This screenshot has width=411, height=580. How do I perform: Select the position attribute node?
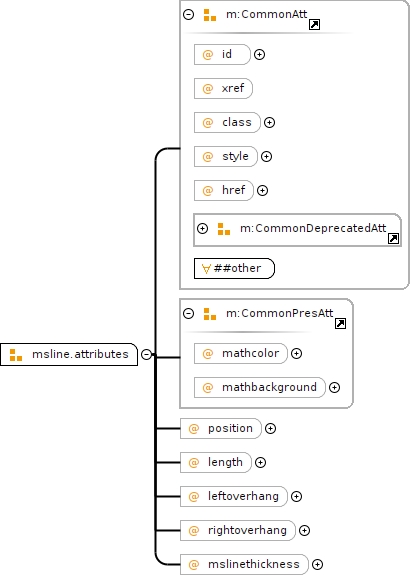(x=221, y=429)
